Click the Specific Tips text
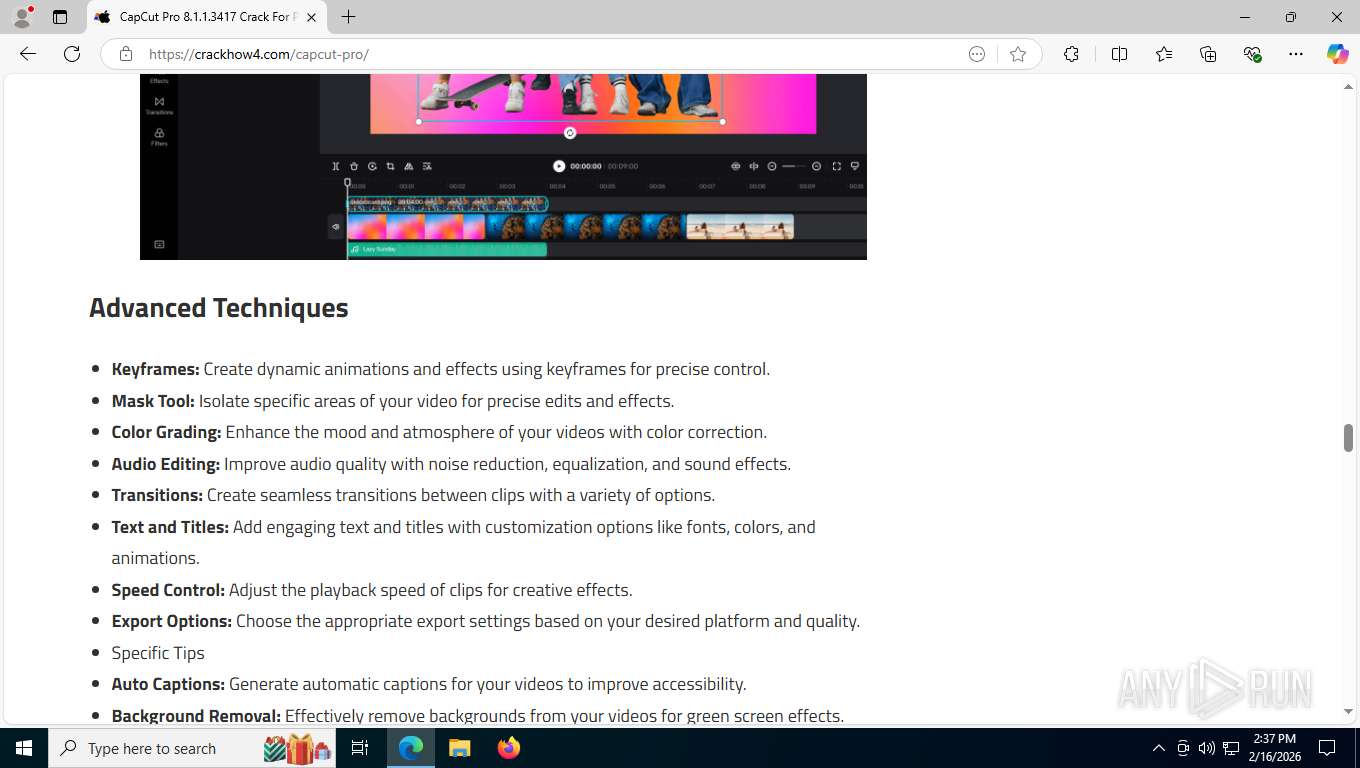Viewport: 1360px width, 768px height. (158, 653)
